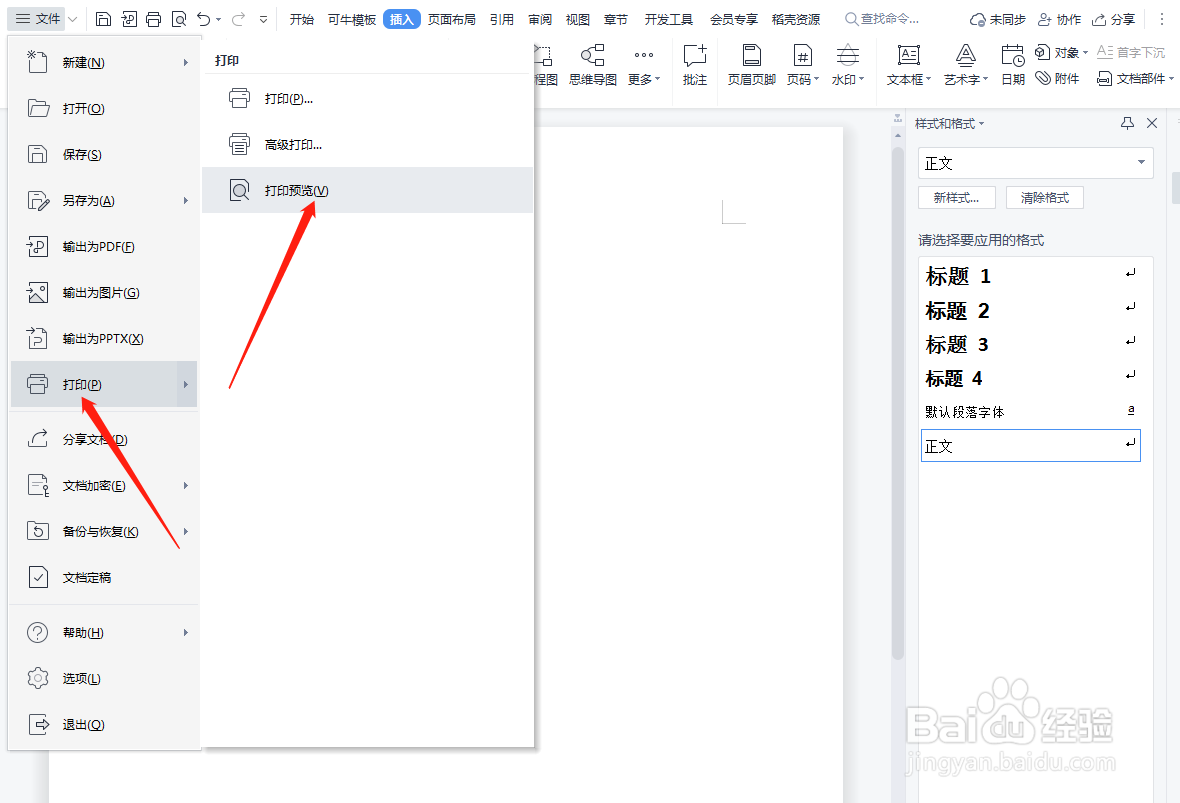Choose 打印(P)... in the print submenu

pyautogui.click(x=367, y=99)
